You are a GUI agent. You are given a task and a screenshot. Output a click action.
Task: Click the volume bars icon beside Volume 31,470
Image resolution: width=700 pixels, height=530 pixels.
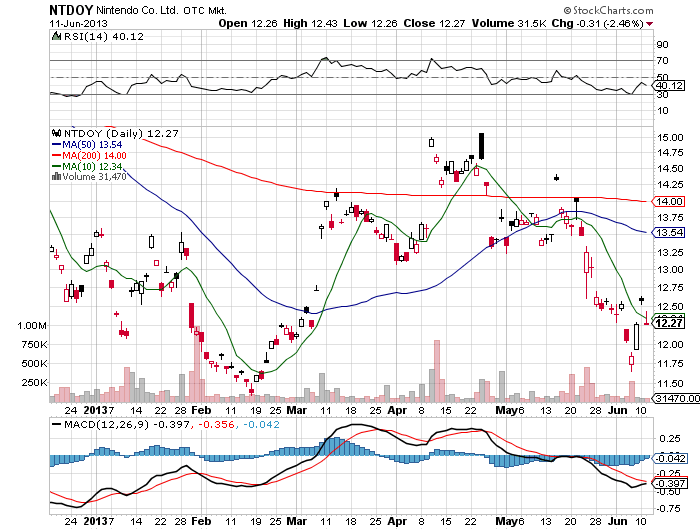pyautogui.click(x=56, y=177)
